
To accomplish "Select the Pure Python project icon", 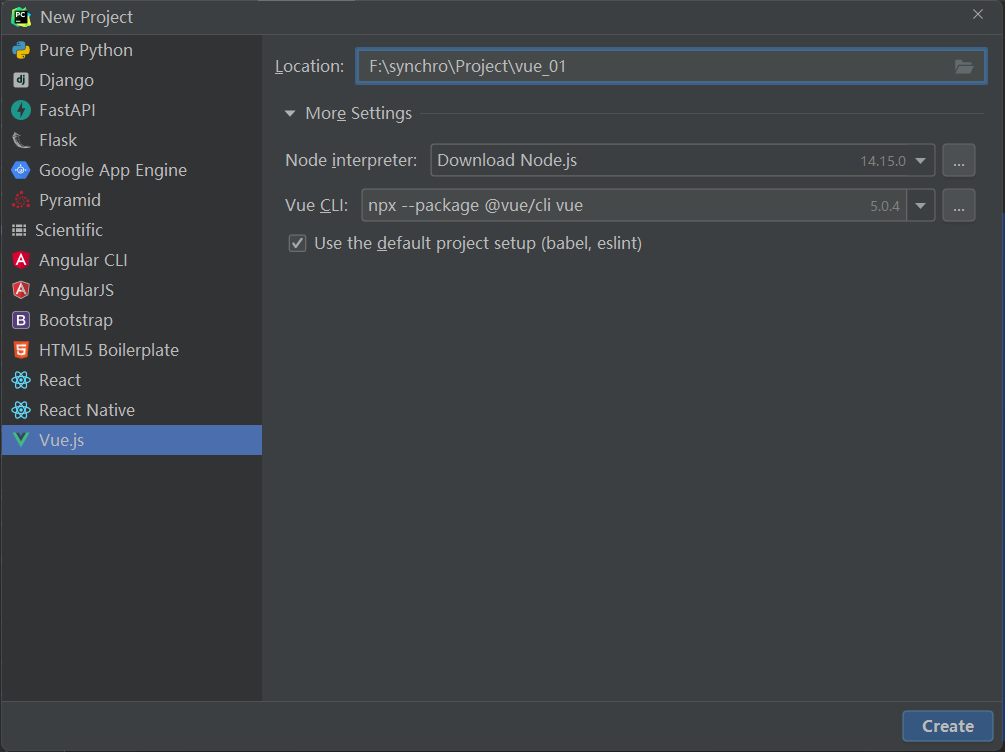I will [21, 50].
